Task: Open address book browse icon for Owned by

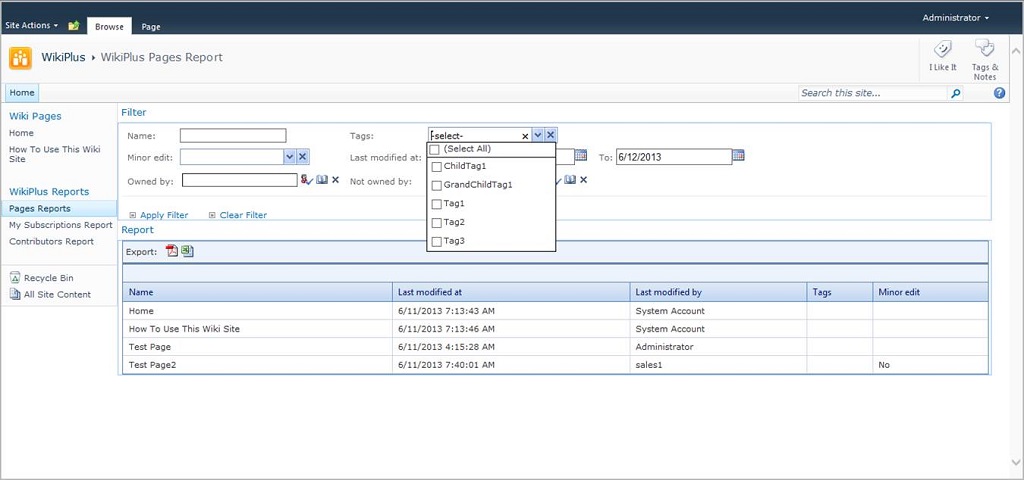Action: pos(321,180)
